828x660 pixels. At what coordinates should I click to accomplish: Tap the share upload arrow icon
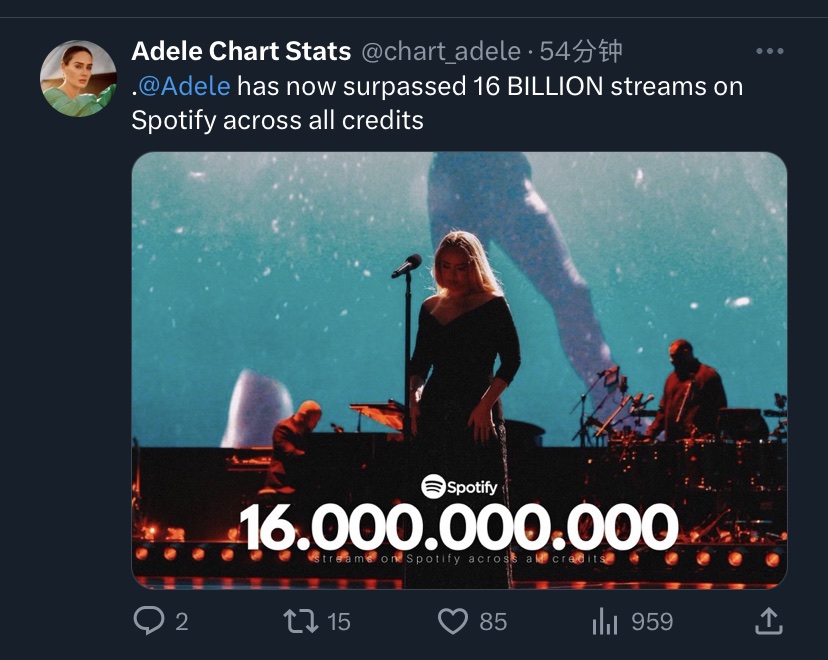point(768,621)
